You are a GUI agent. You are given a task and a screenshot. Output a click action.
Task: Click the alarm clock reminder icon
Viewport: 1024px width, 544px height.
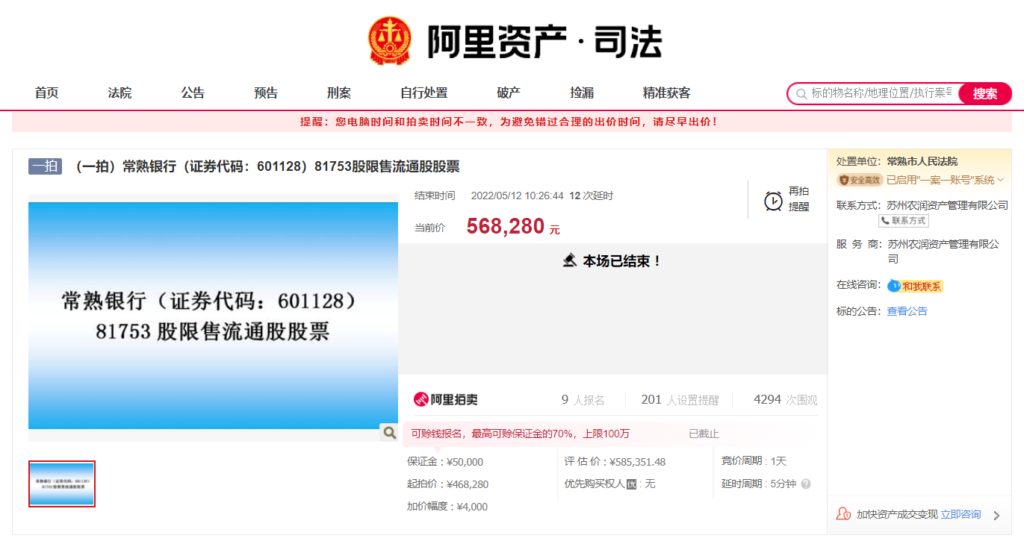(x=773, y=200)
